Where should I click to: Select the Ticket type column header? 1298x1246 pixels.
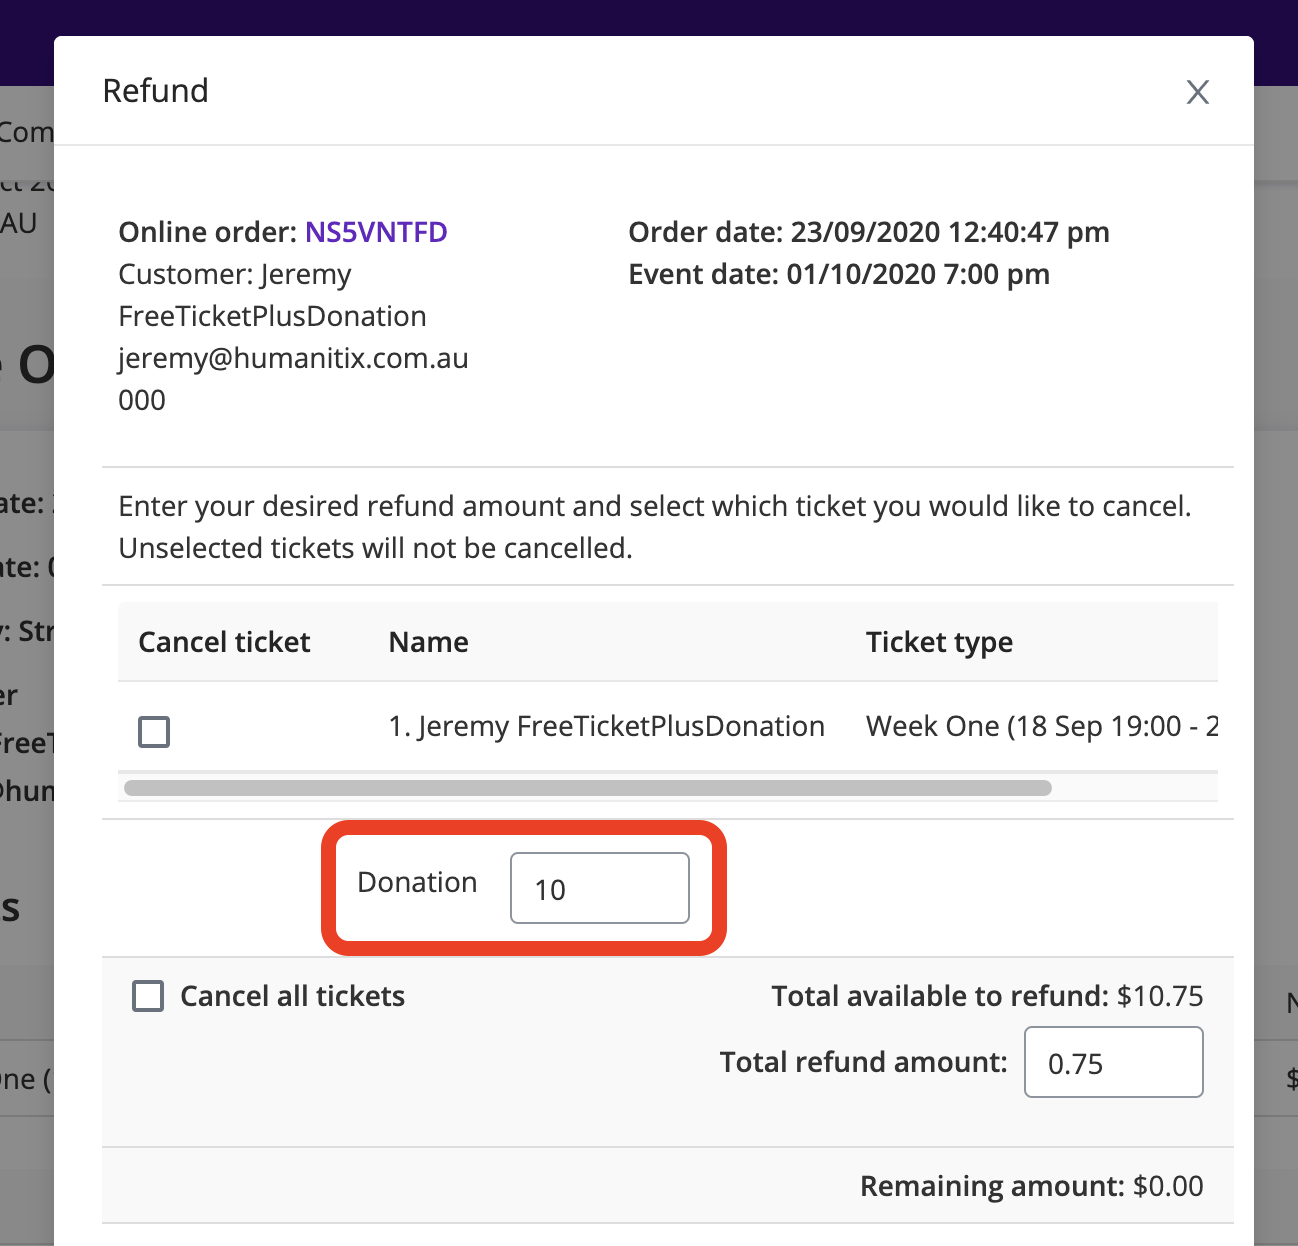[939, 642]
